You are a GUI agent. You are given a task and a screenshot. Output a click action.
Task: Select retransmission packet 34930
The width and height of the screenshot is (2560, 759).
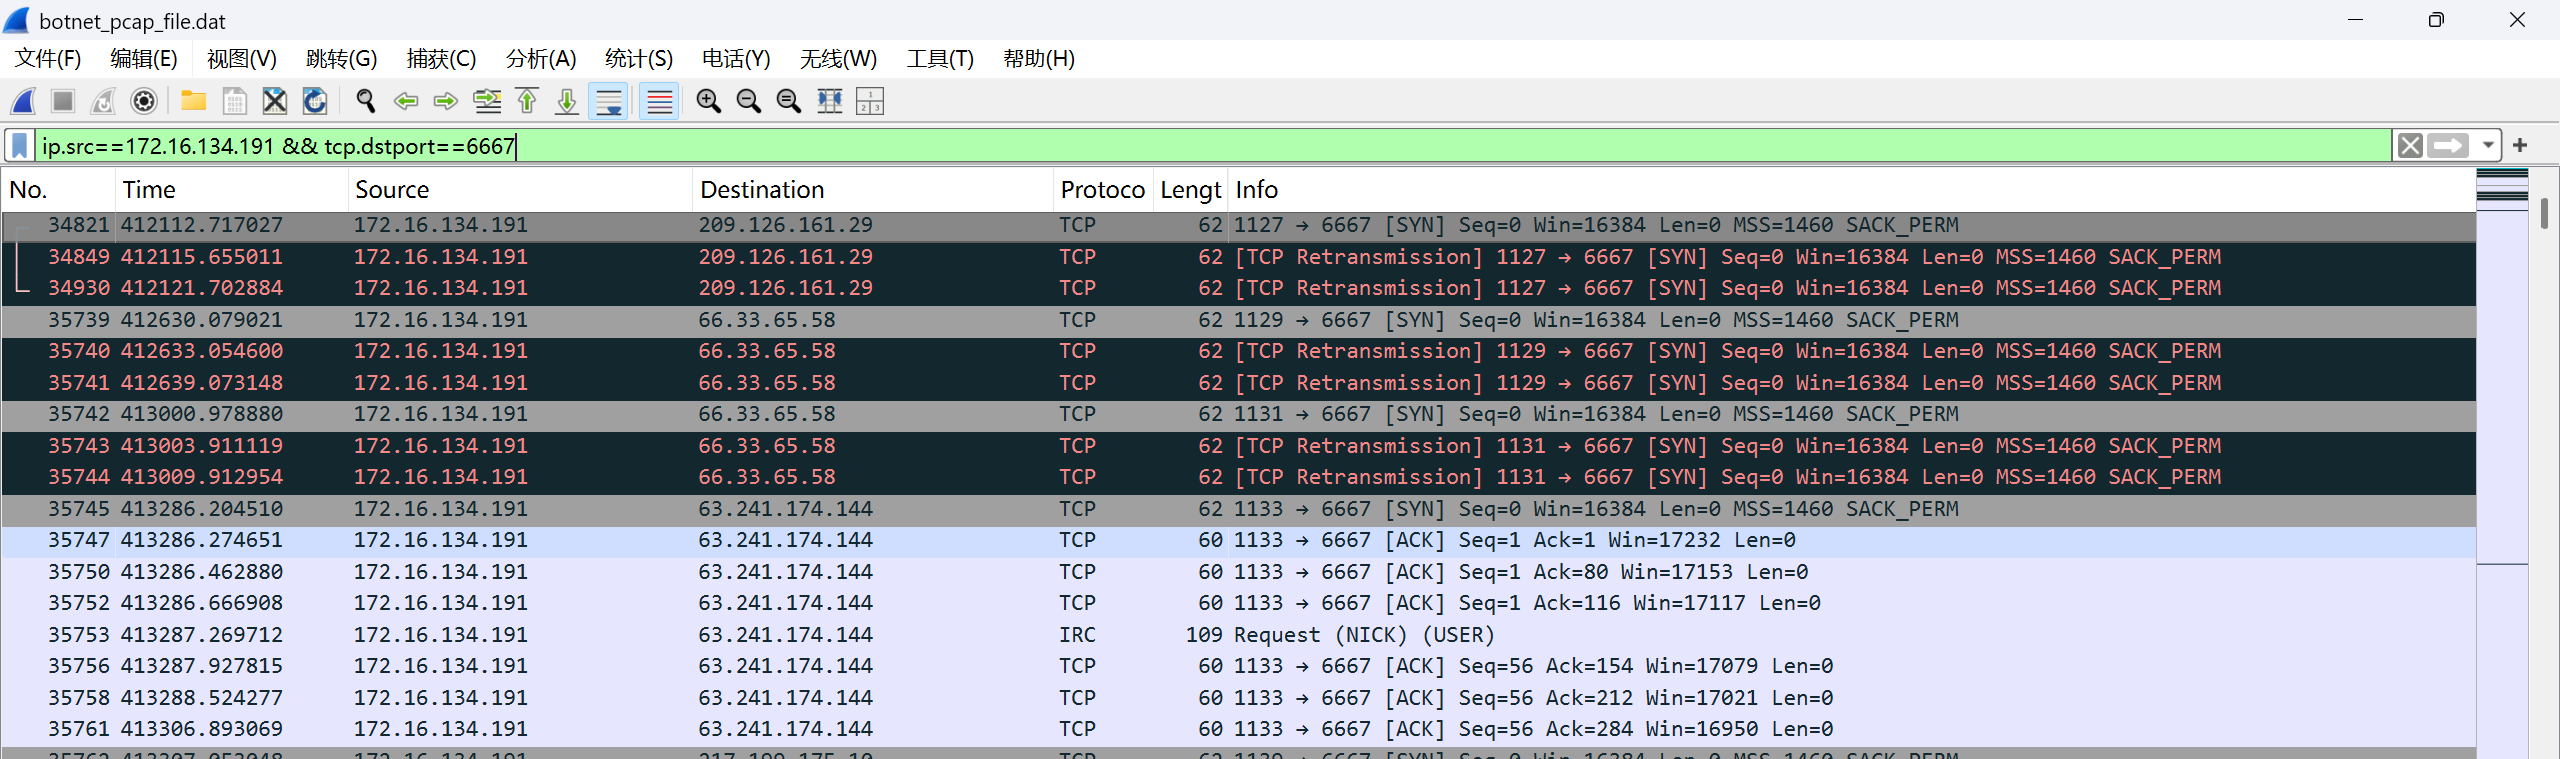pos(1238,288)
